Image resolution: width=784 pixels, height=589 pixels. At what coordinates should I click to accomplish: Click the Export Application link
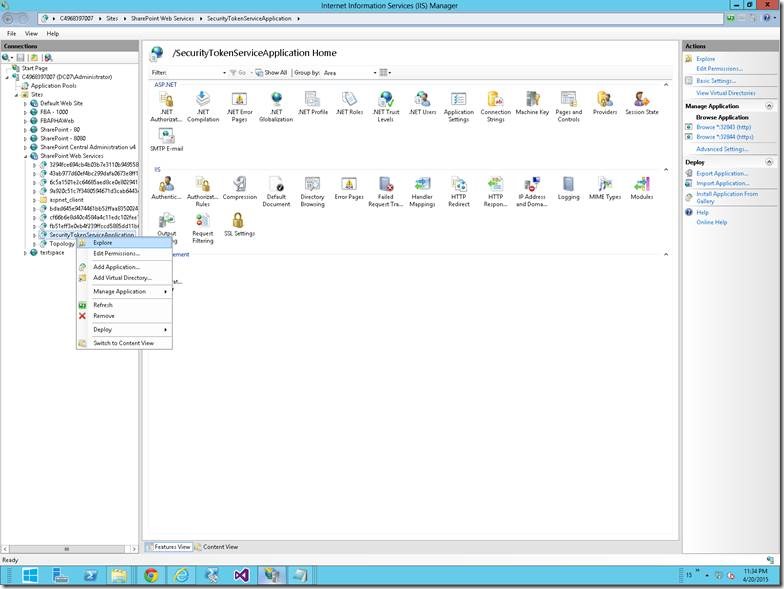click(x=722, y=174)
